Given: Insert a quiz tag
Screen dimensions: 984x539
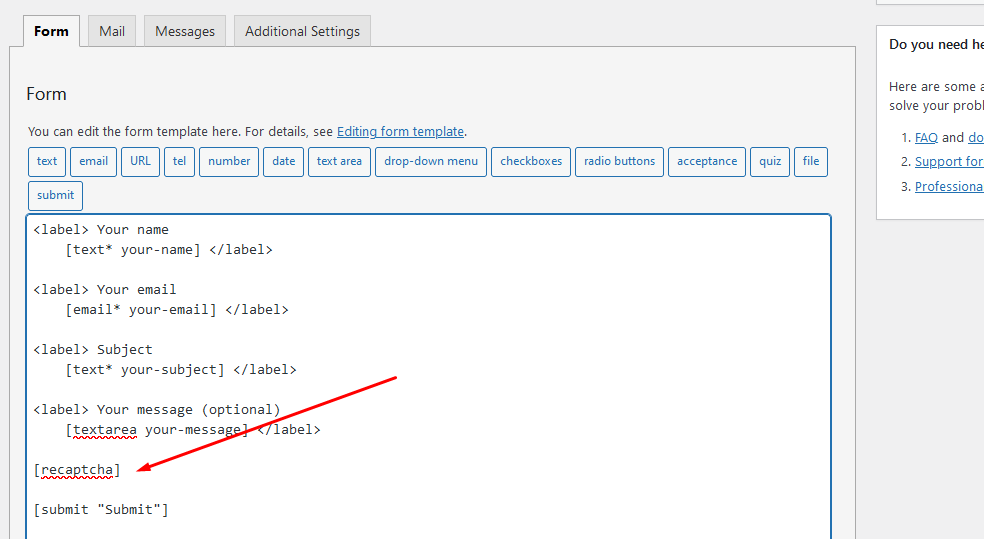Looking at the screenshot, I should click(770, 162).
